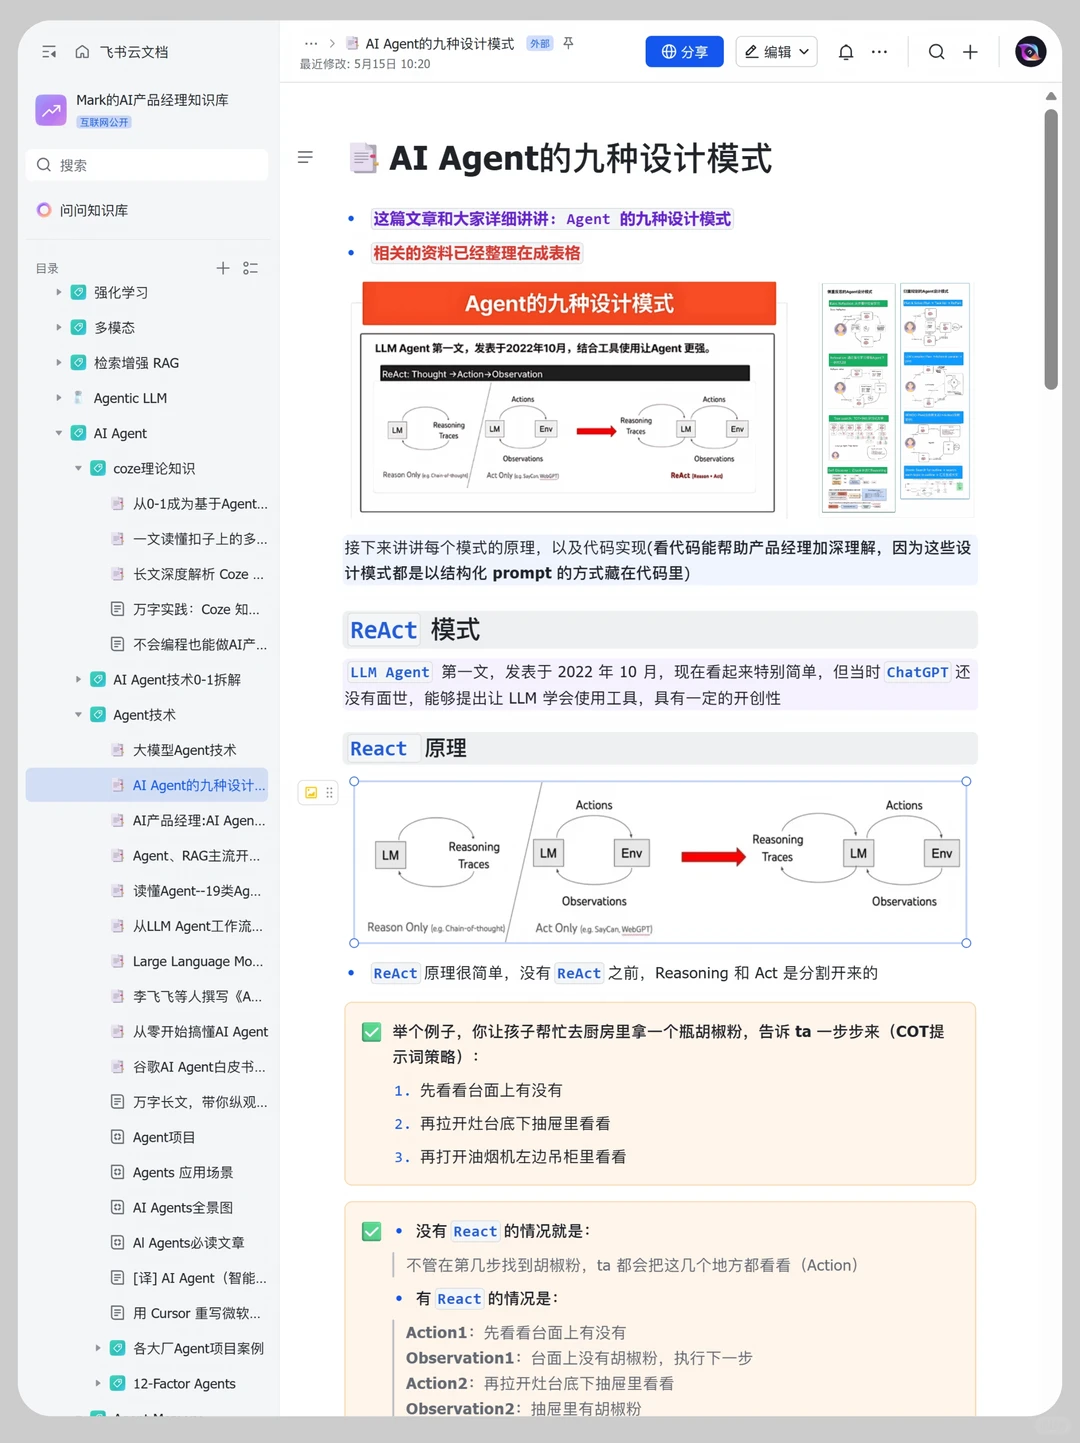
Task: Click the AI Agents必读文章 page icon
Action: [x=117, y=1243]
